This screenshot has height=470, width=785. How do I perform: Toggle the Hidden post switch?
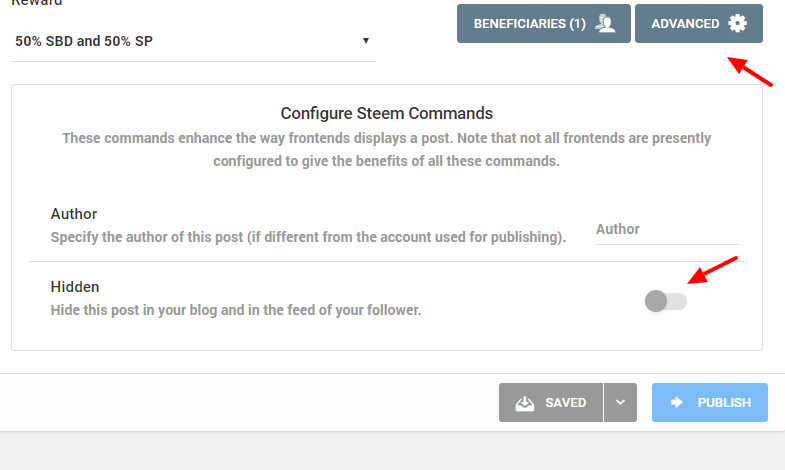point(666,300)
